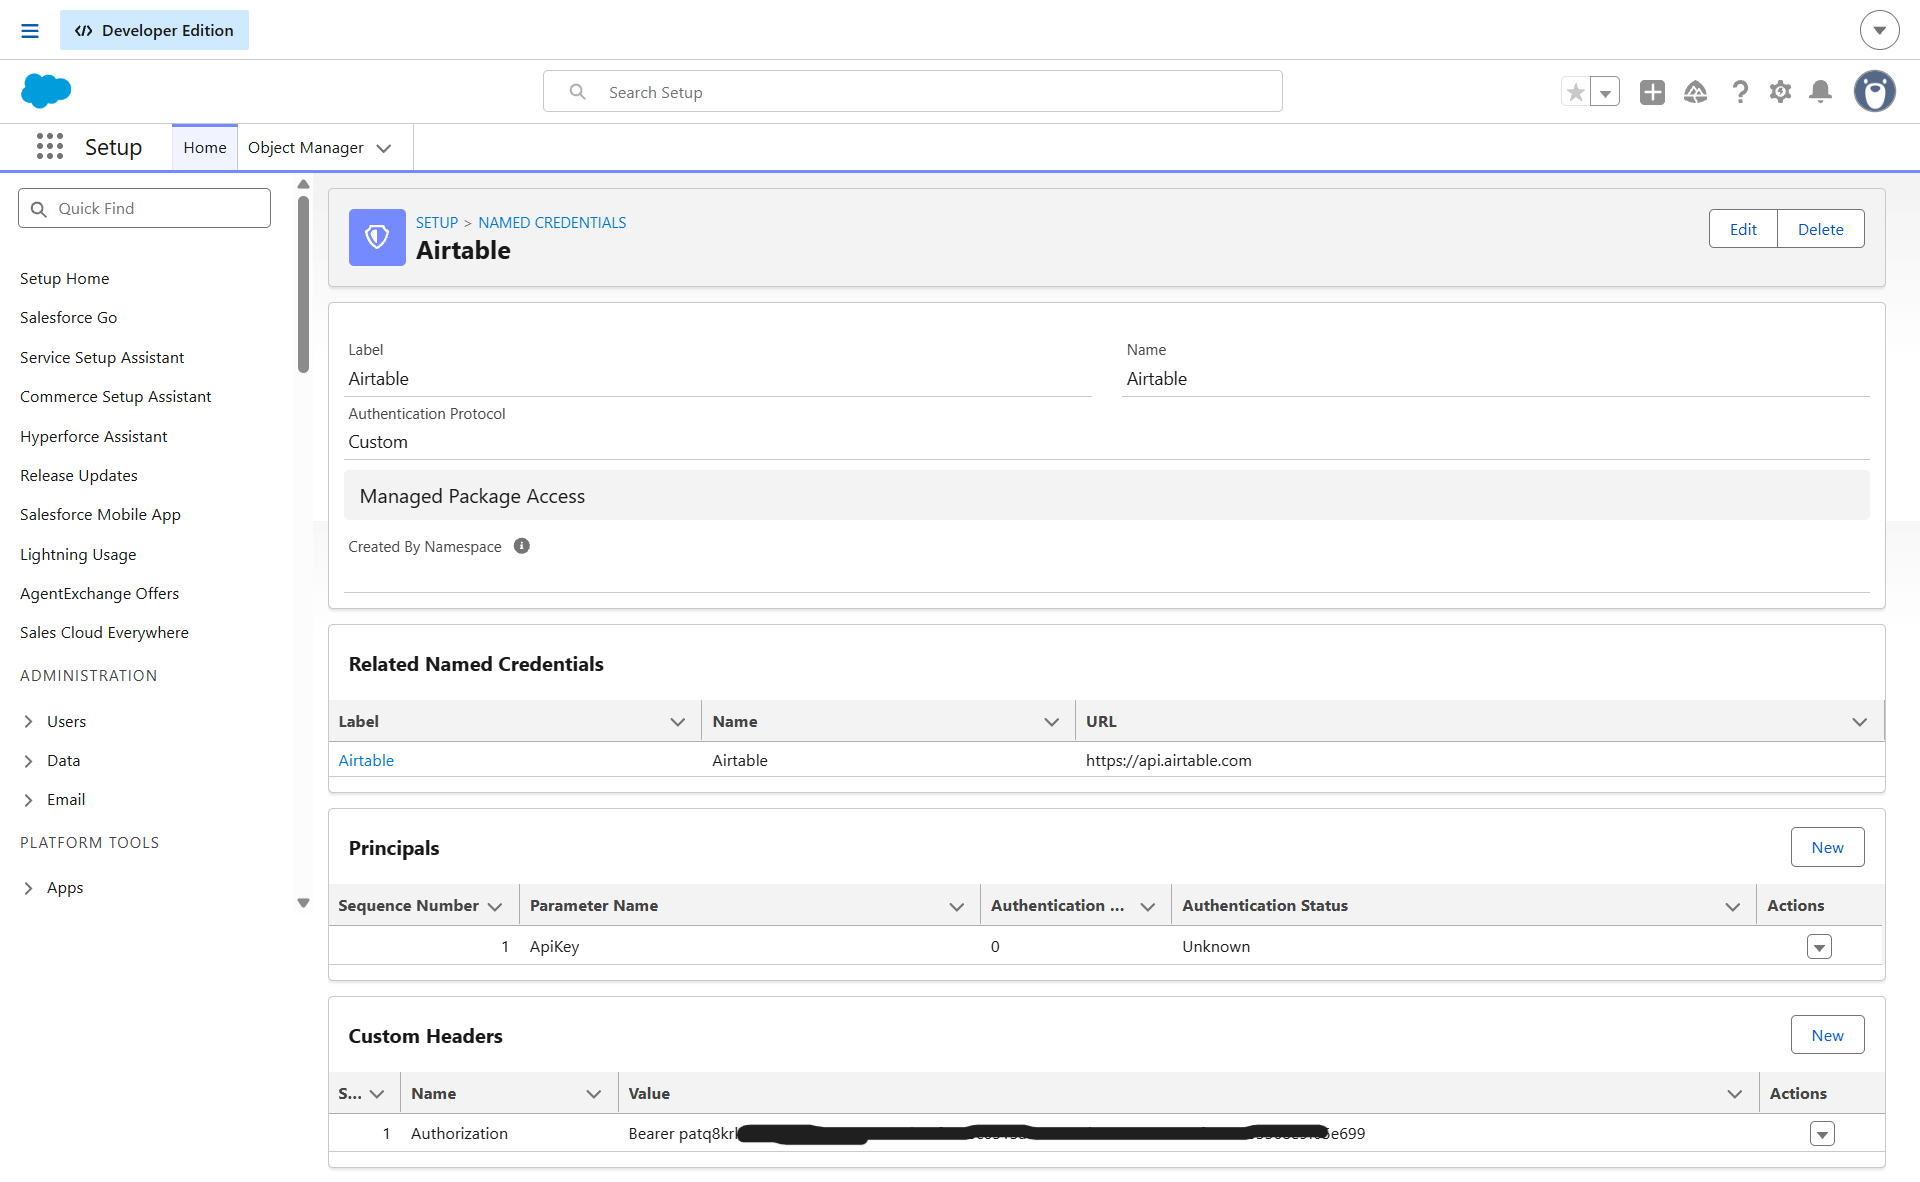Image resolution: width=1920 pixels, height=1182 pixels.
Task: Click the Search Setup magnifier icon
Action: pyautogui.click(x=577, y=92)
